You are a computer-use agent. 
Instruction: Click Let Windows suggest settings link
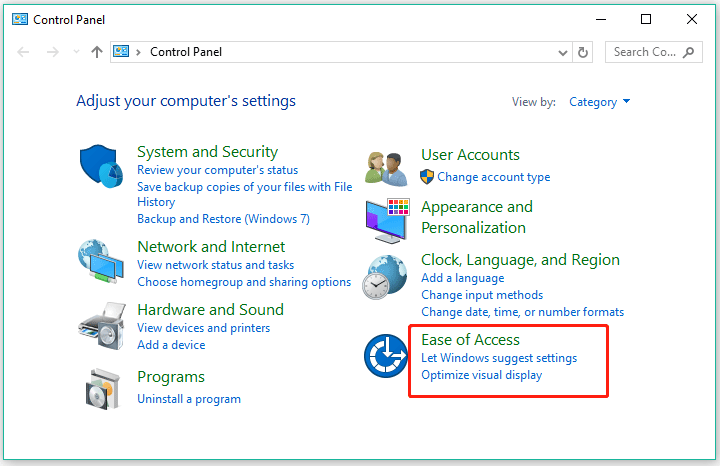click(499, 358)
